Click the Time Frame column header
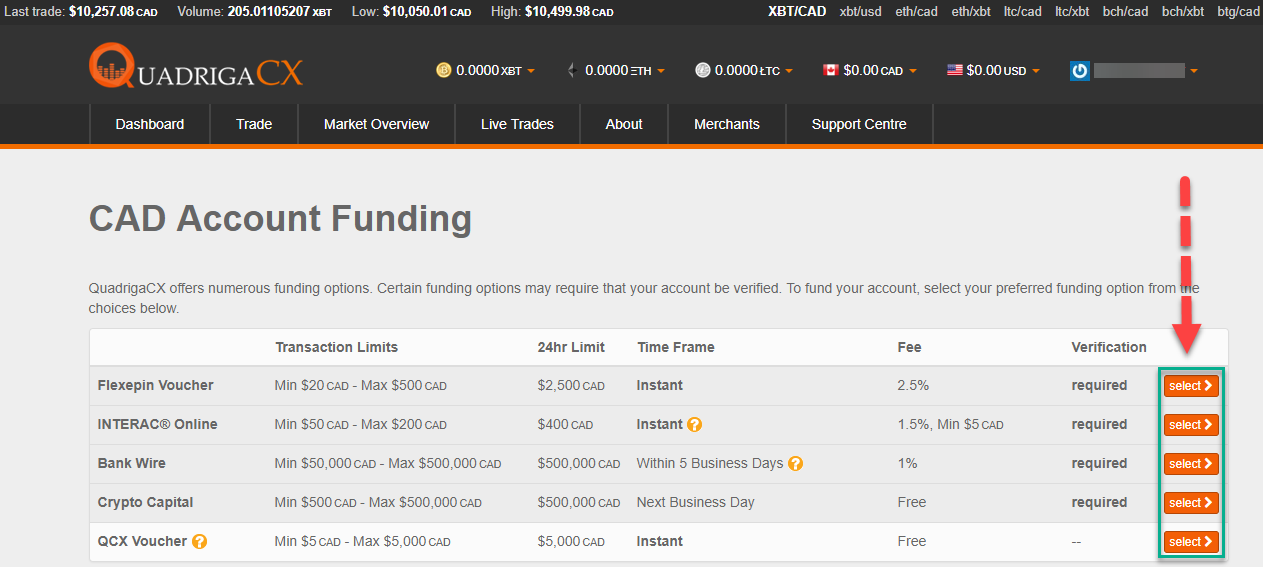1263x567 pixels. (x=676, y=347)
